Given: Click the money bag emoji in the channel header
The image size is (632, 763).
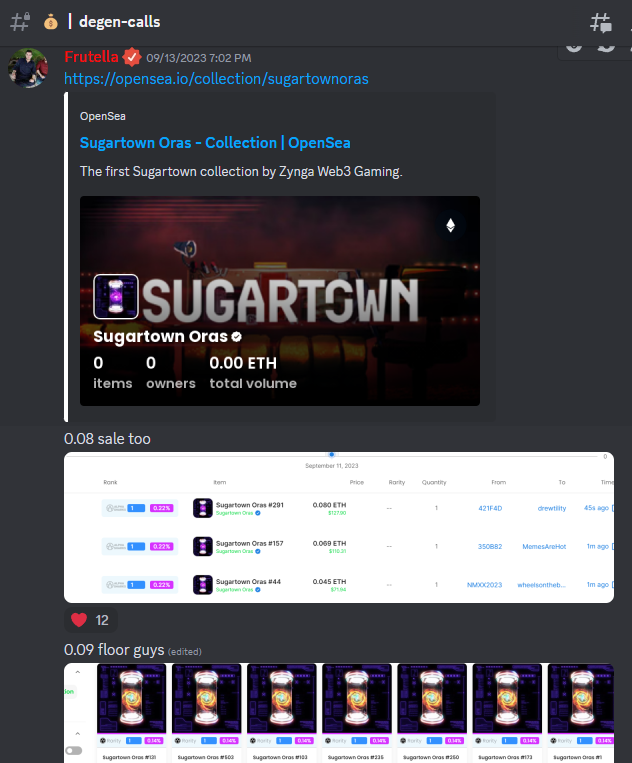Looking at the screenshot, I should pos(51,22).
